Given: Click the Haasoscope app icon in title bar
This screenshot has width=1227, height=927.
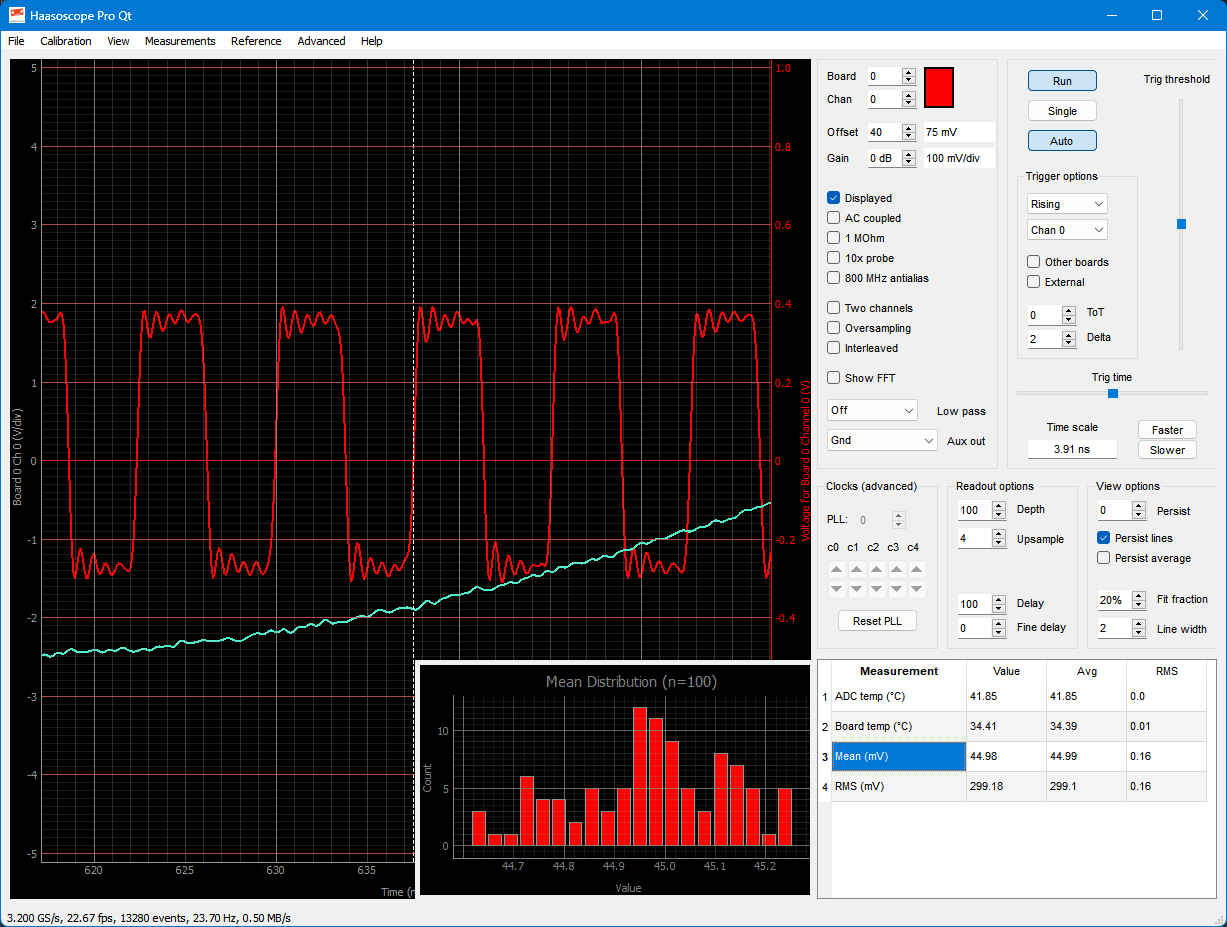Looking at the screenshot, I should pyautogui.click(x=16, y=15).
